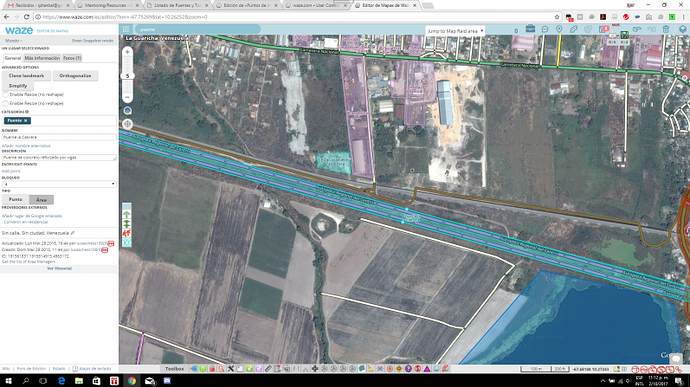Click the trash delete icon
The image size is (690, 387).
click(666, 29)
